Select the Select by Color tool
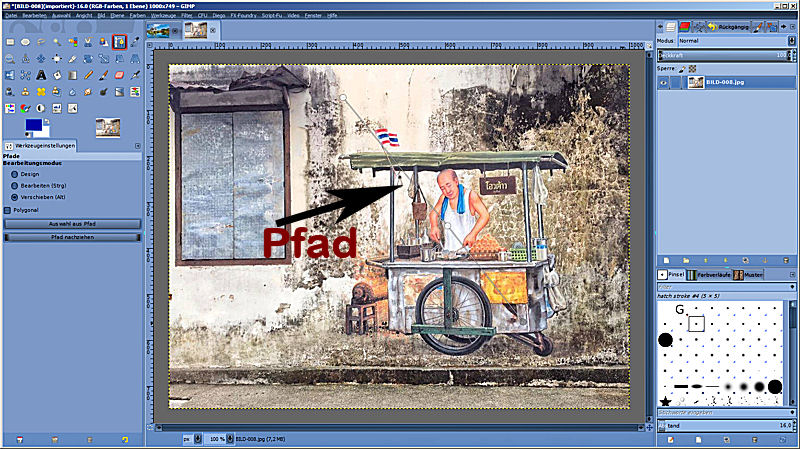Image resolution: width=800 pixels, height=449 pixels. tap(72, 42)
